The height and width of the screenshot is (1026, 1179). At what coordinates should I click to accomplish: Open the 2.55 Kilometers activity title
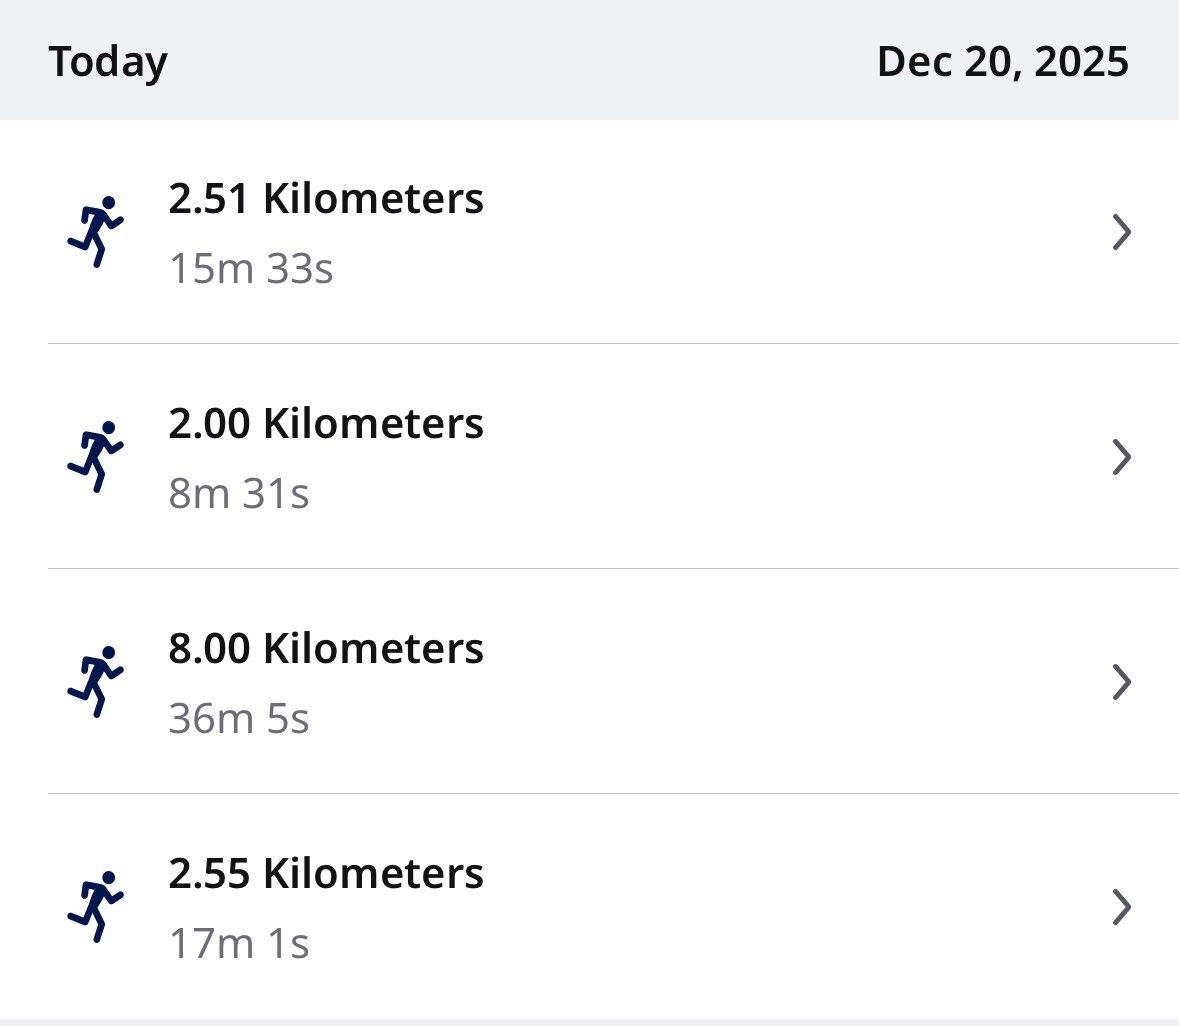326,873
